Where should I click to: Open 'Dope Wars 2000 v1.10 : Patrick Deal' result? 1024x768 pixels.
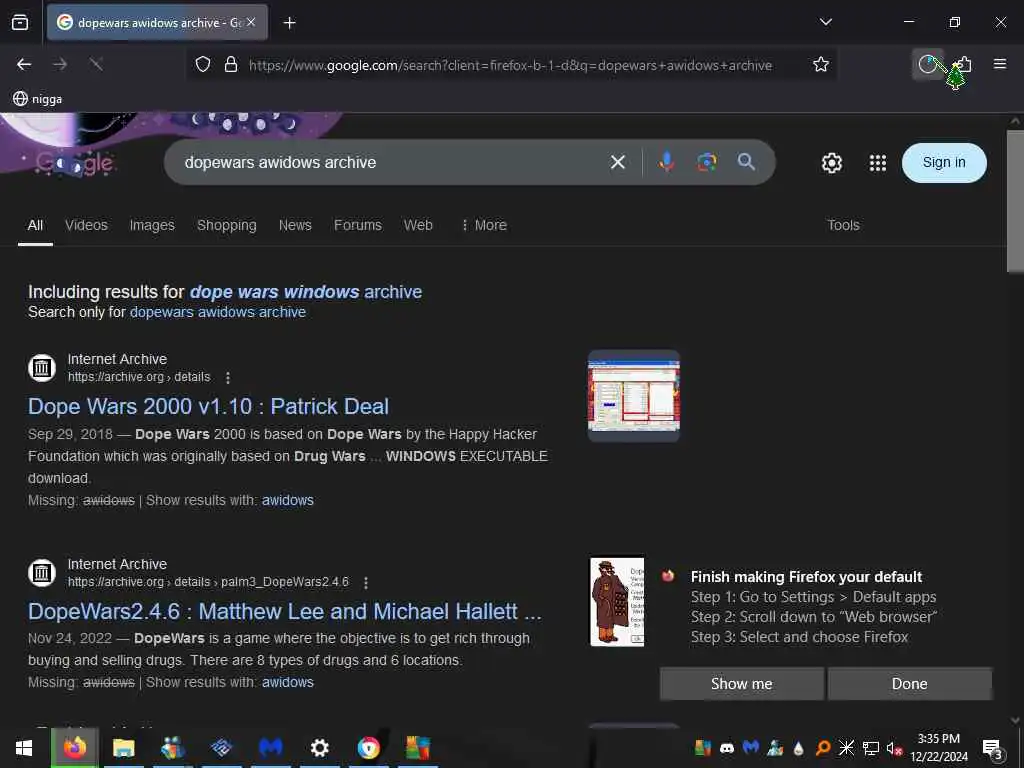click(208, 406)
